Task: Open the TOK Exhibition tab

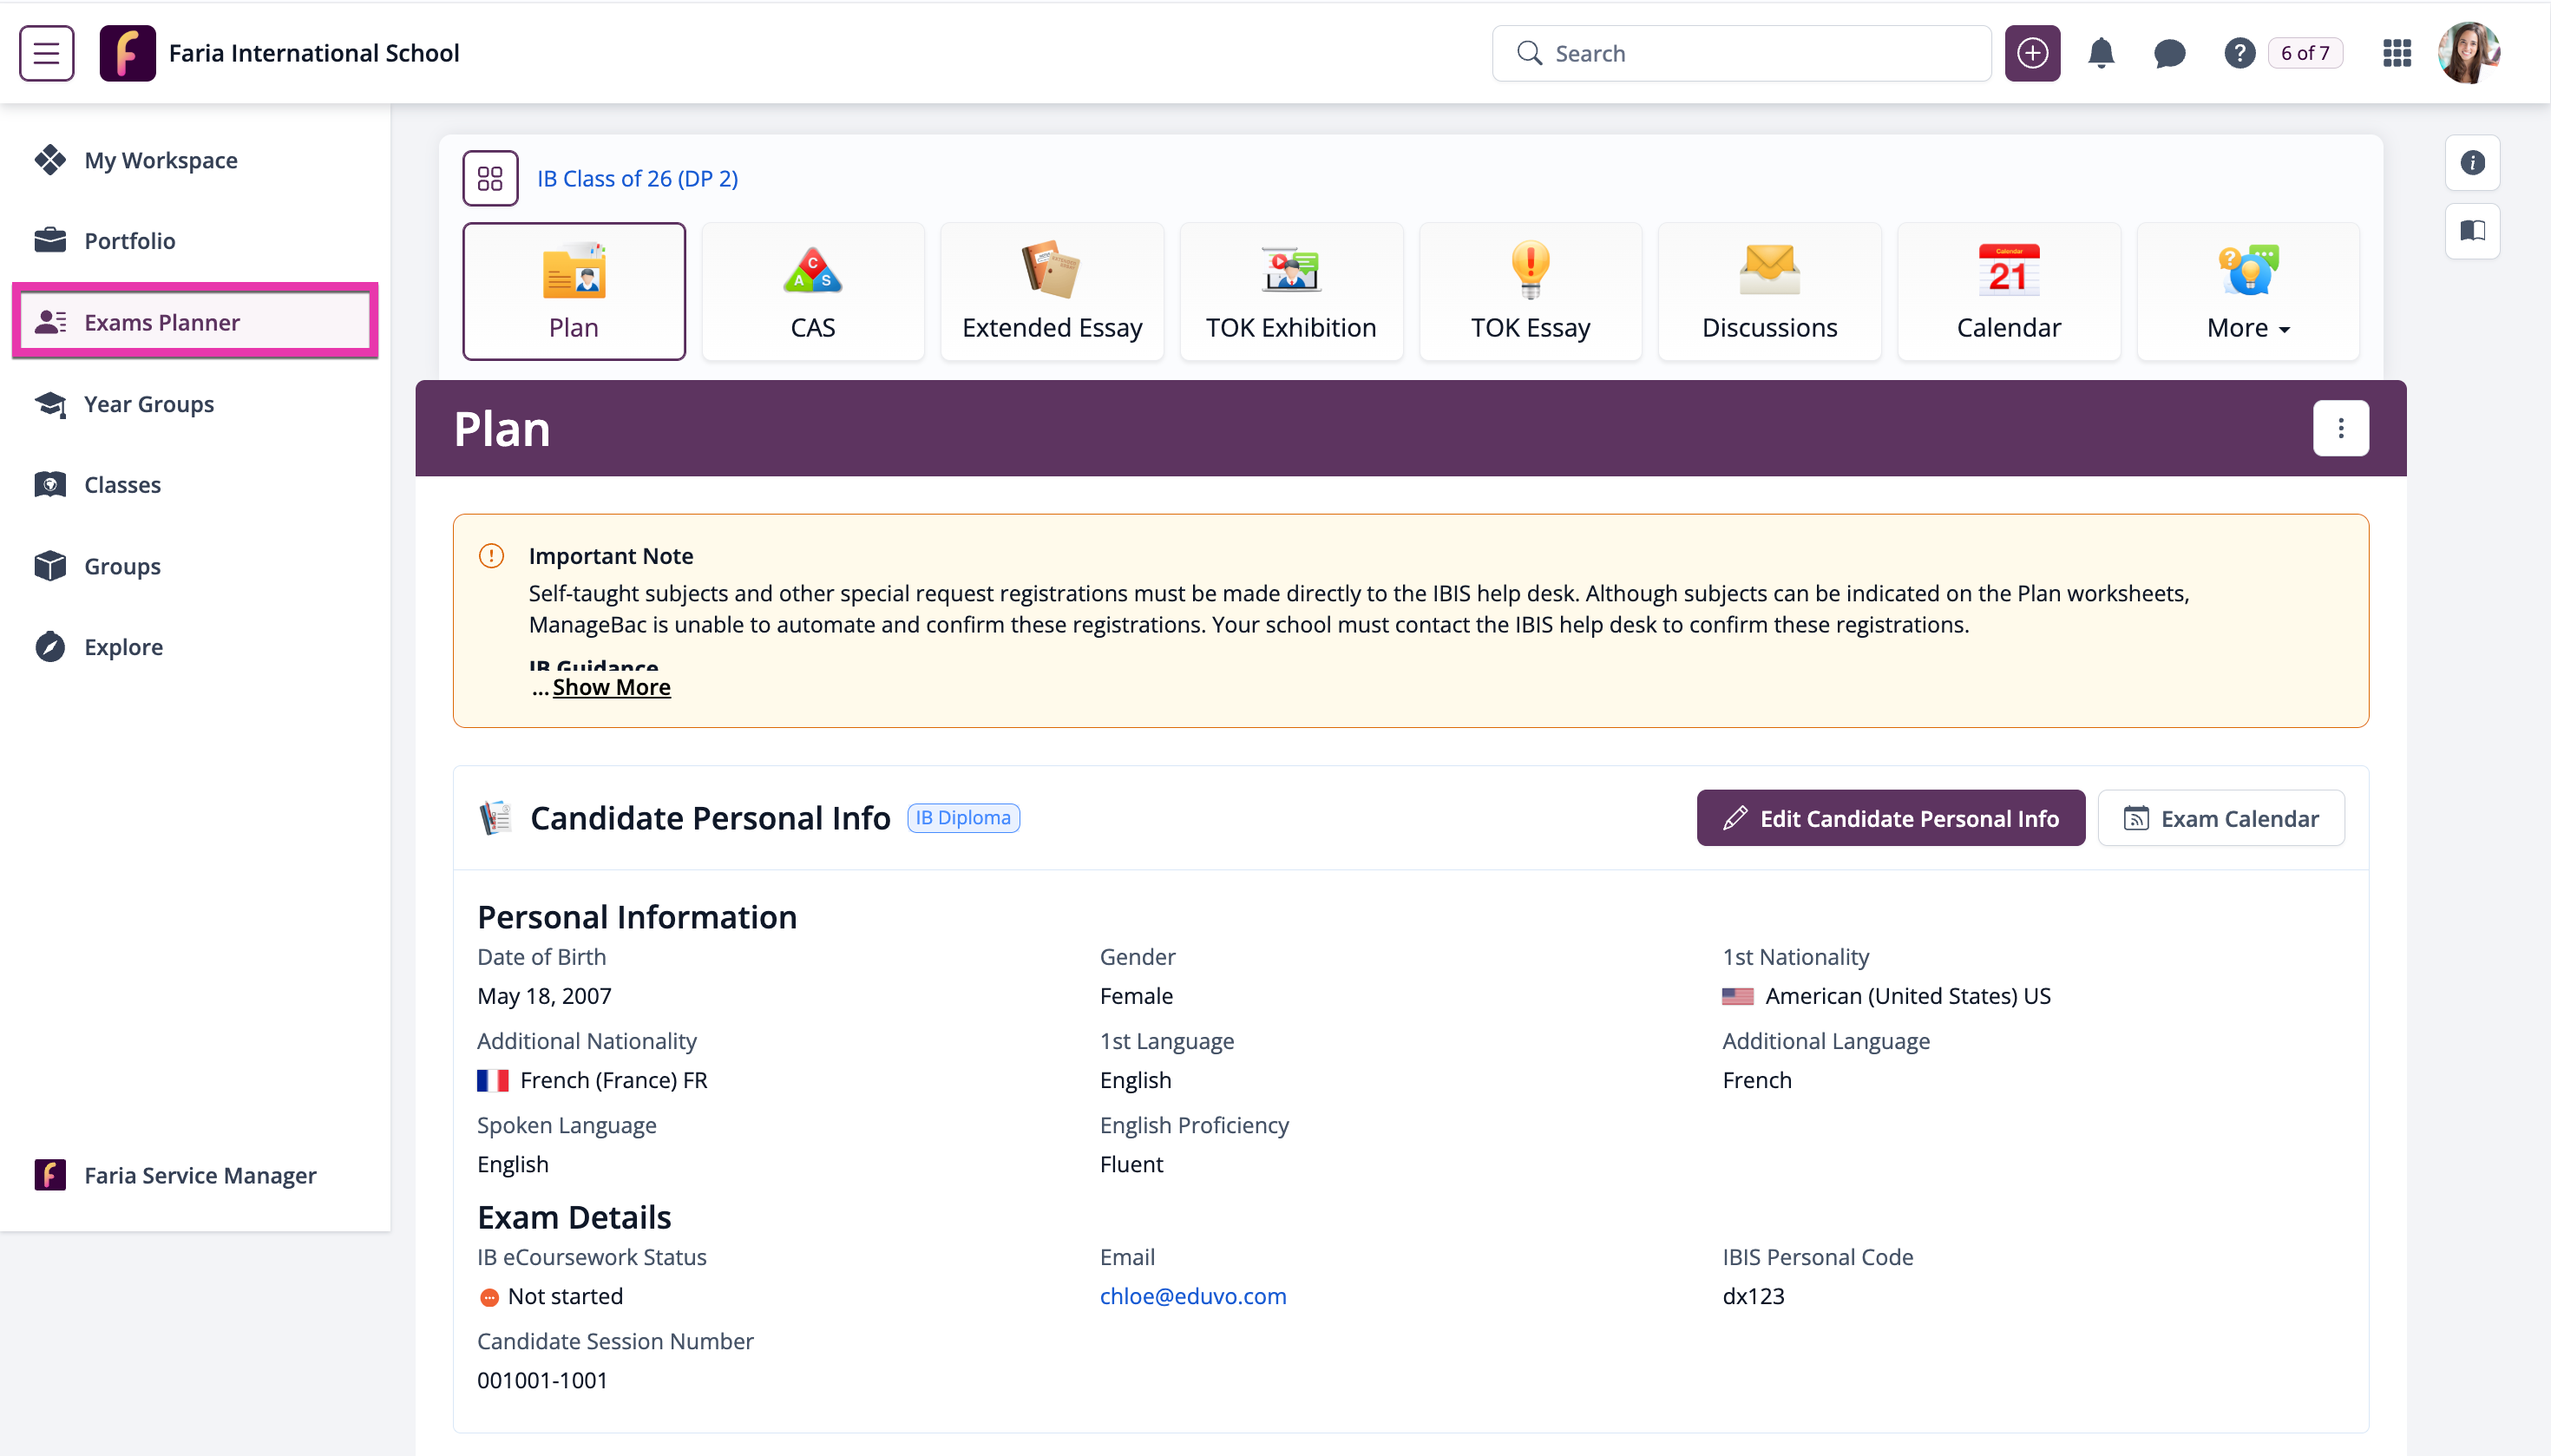Action: [x=1291, y=291]
